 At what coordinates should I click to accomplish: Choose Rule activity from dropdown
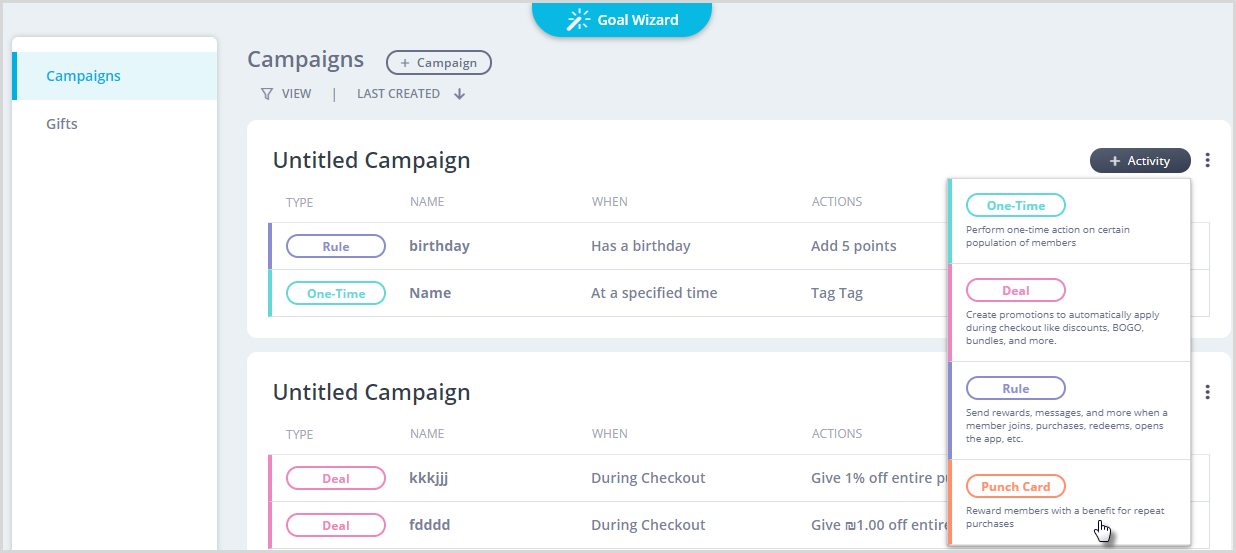tap(1069, 410)
